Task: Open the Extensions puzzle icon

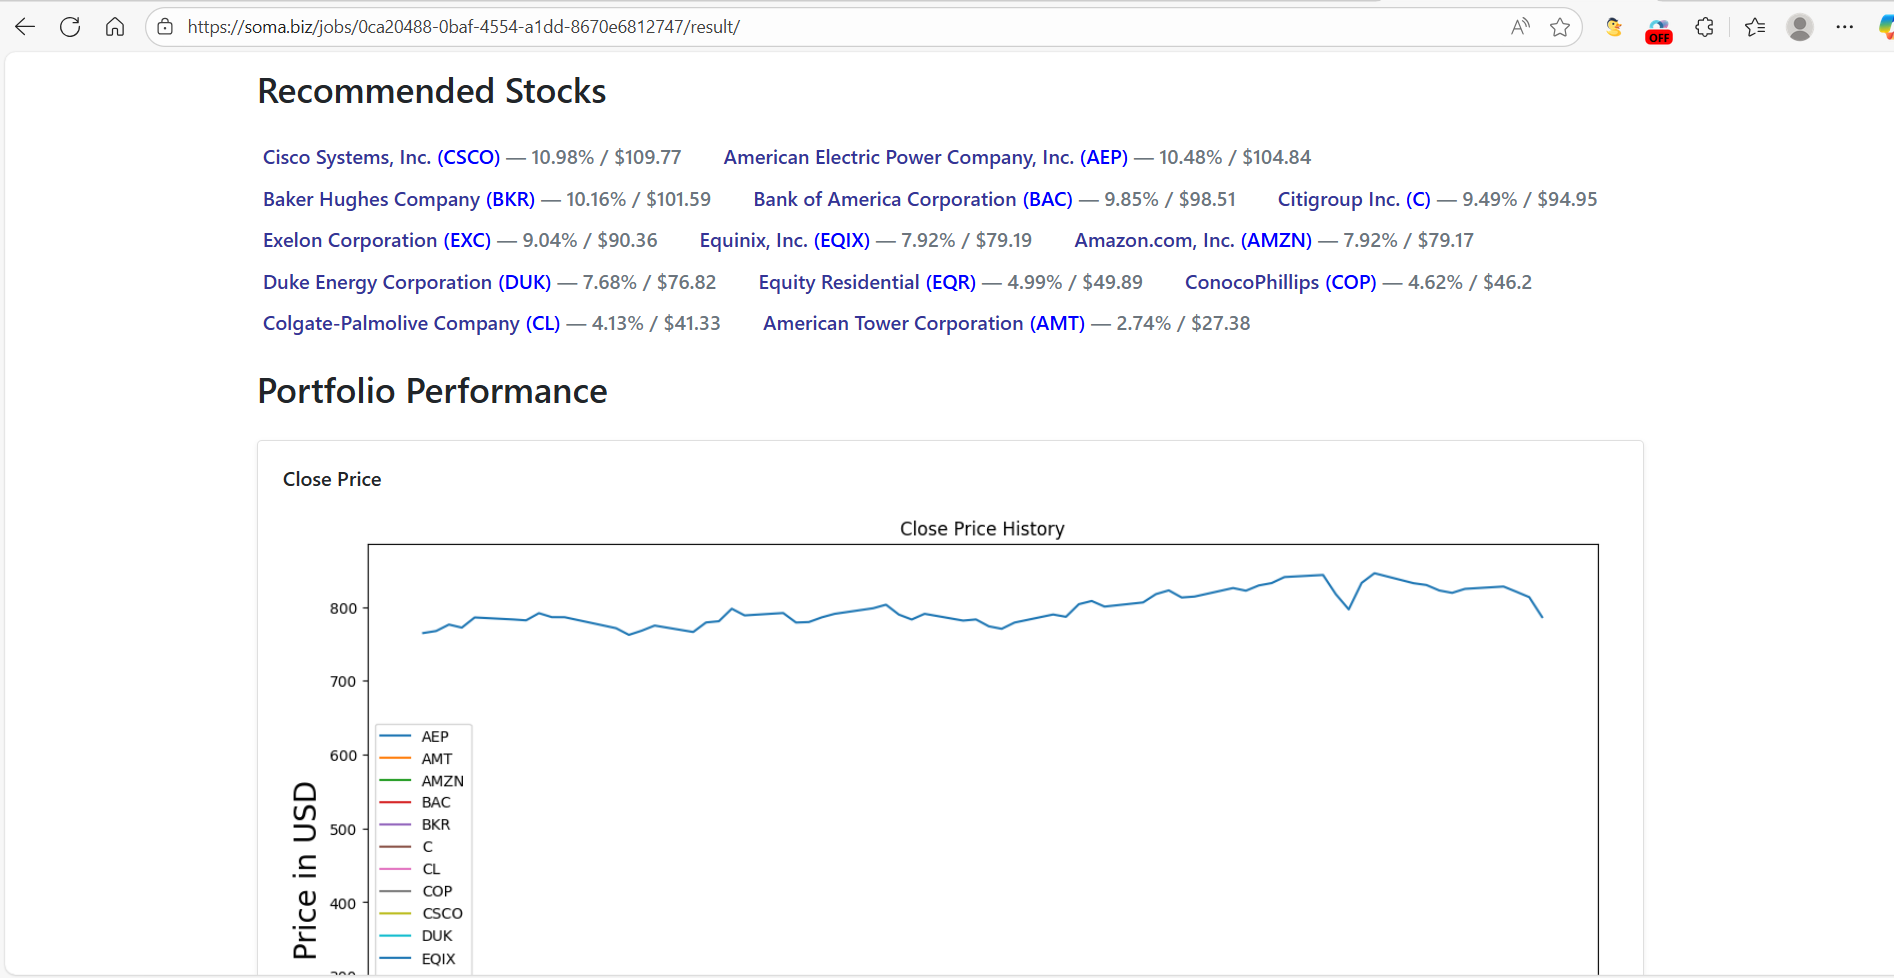Action: (x=1704, y=27)
